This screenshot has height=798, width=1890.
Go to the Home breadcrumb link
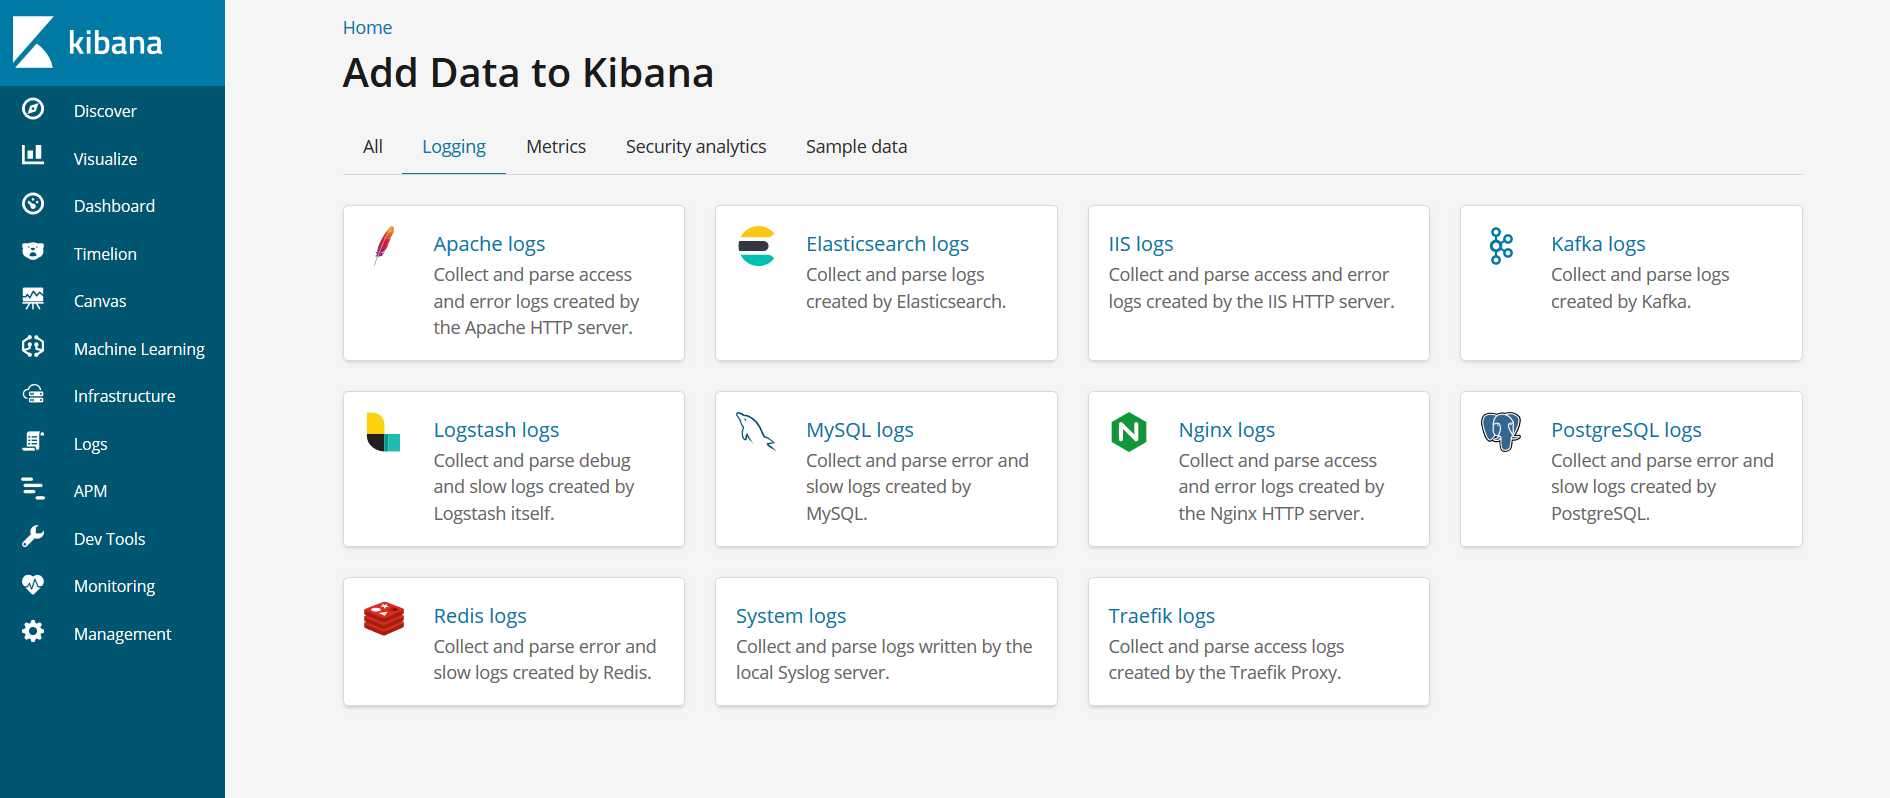367,28
